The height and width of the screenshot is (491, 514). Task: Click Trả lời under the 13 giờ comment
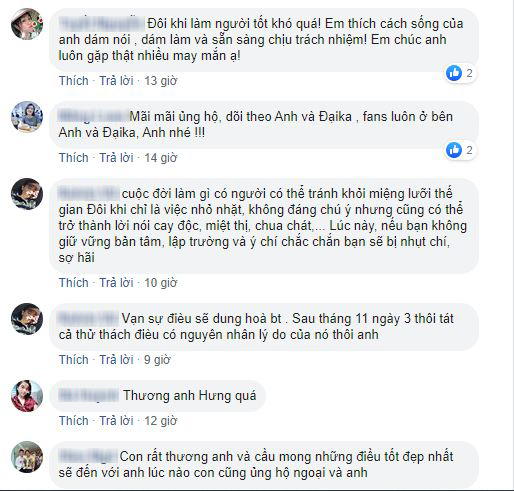tap(116, 81)
